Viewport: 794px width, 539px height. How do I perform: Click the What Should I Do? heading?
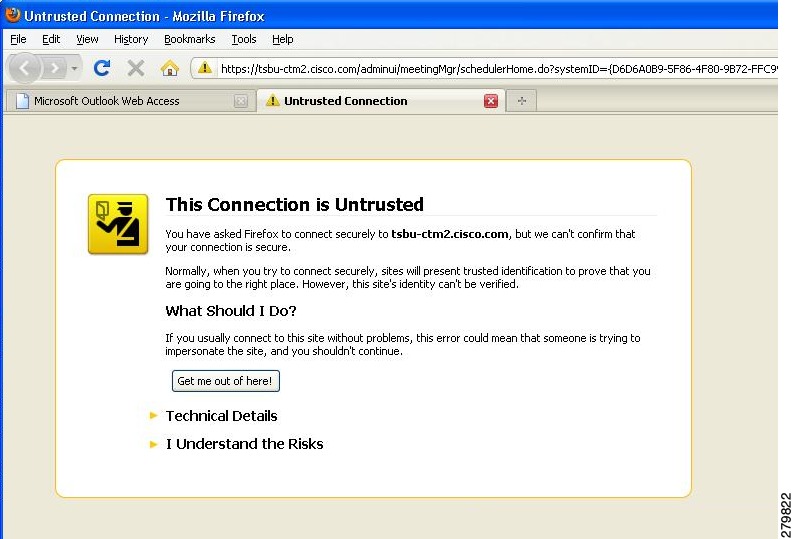pos(231,311)
